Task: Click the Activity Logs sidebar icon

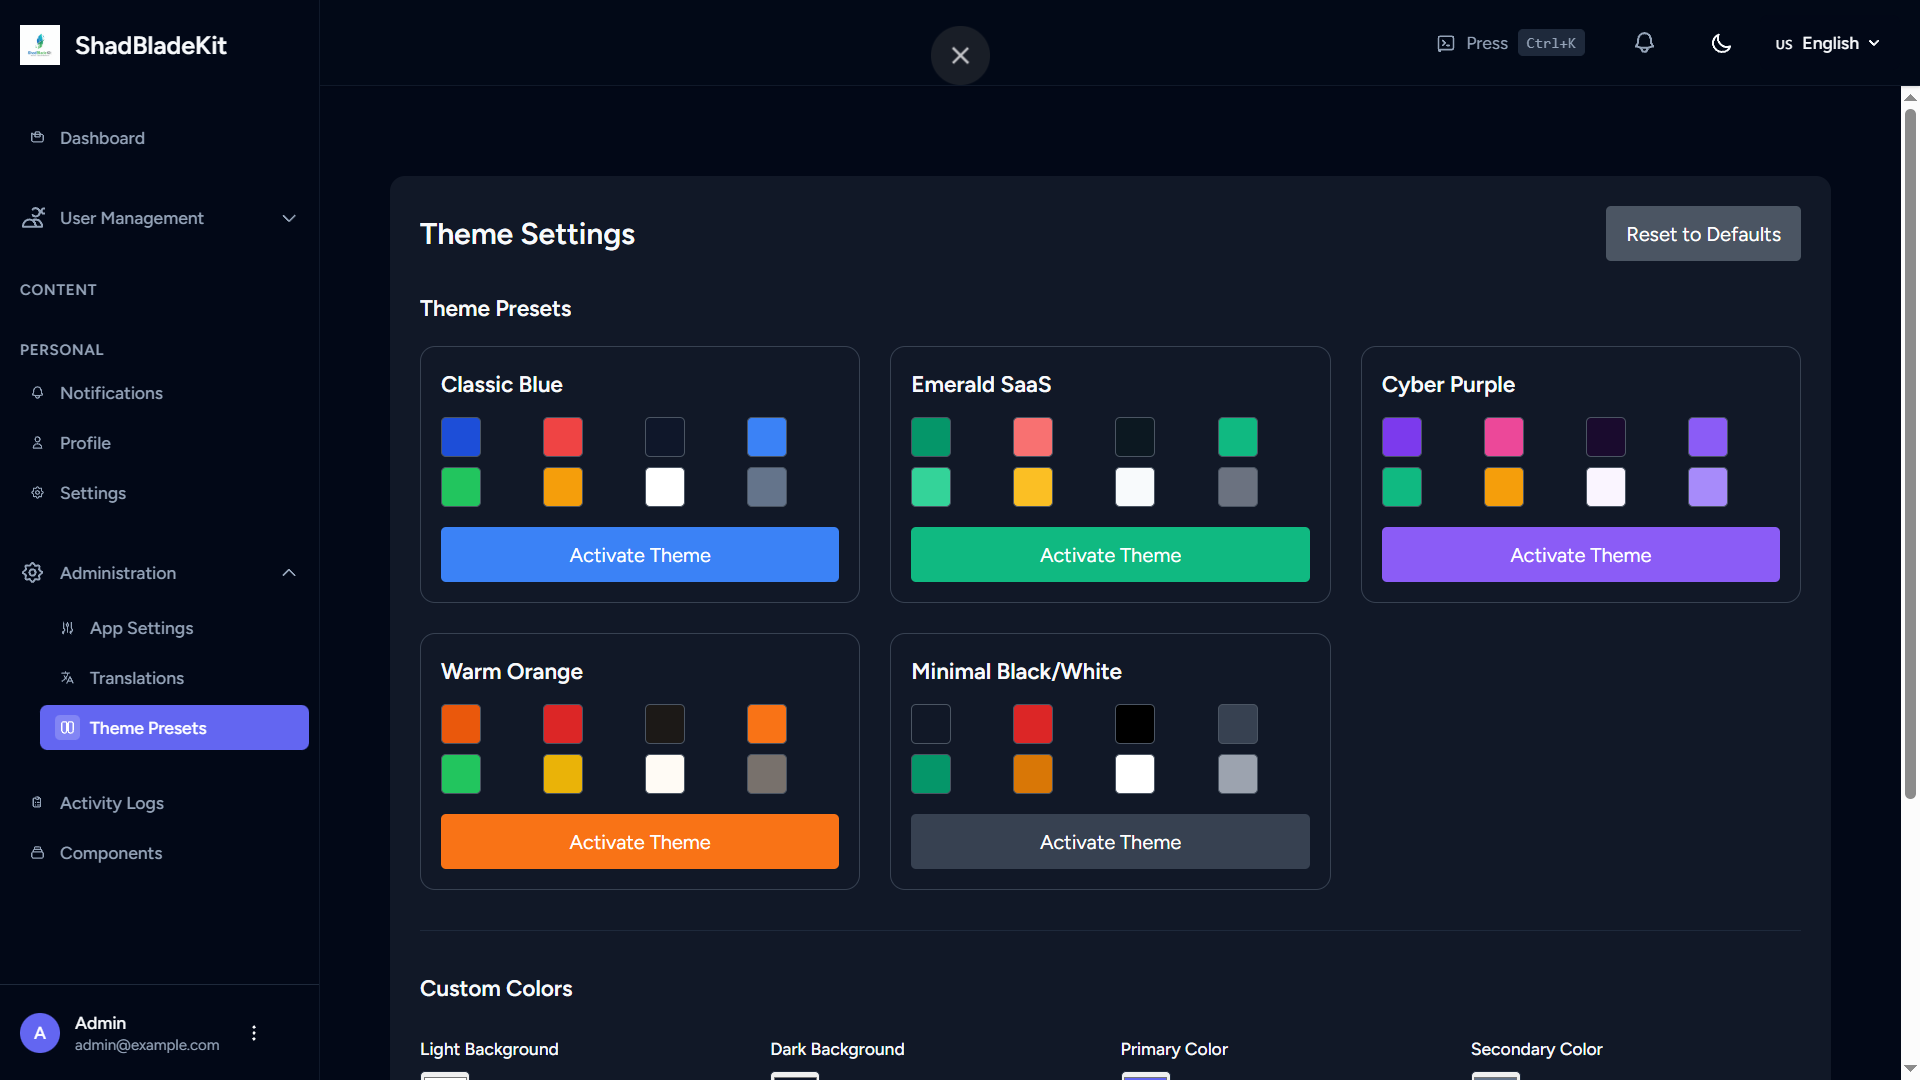Action: [38, 803]
